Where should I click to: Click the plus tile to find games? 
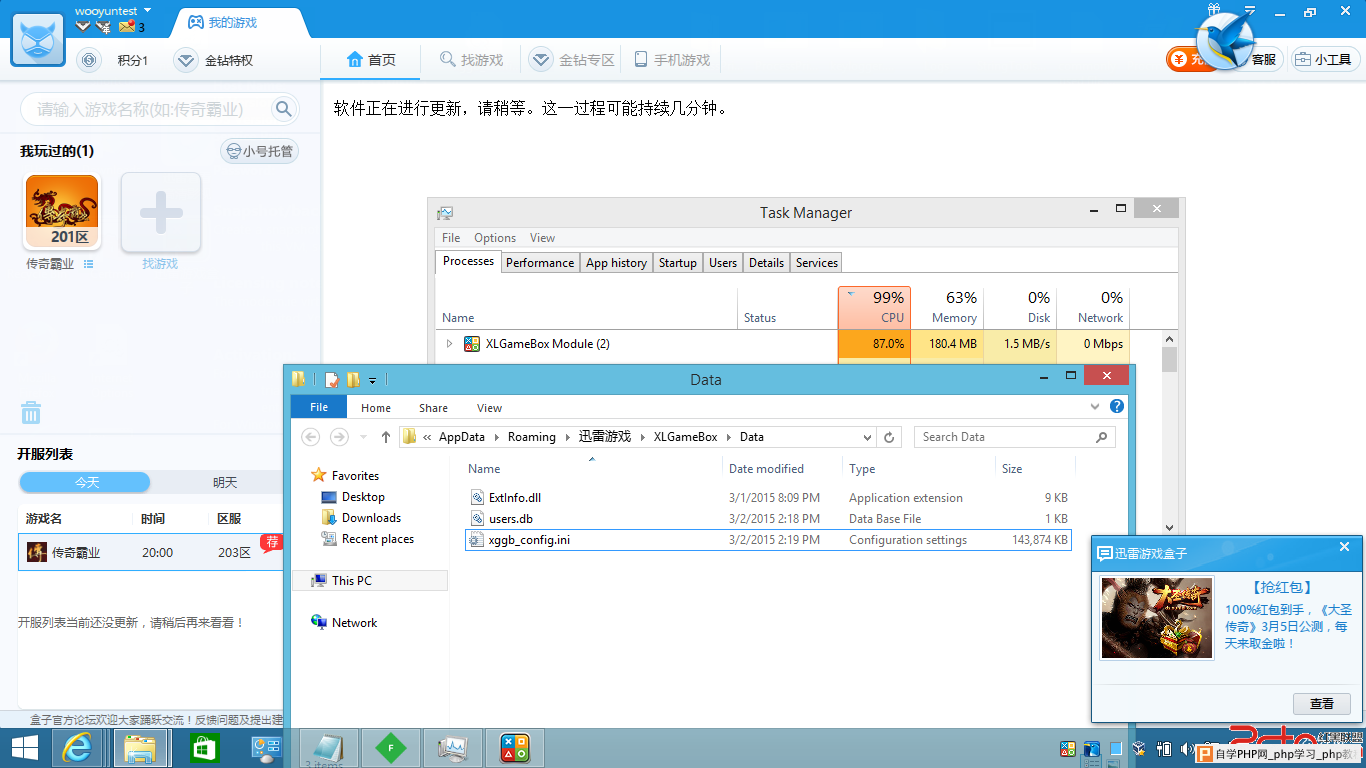(x=161, y=212)
